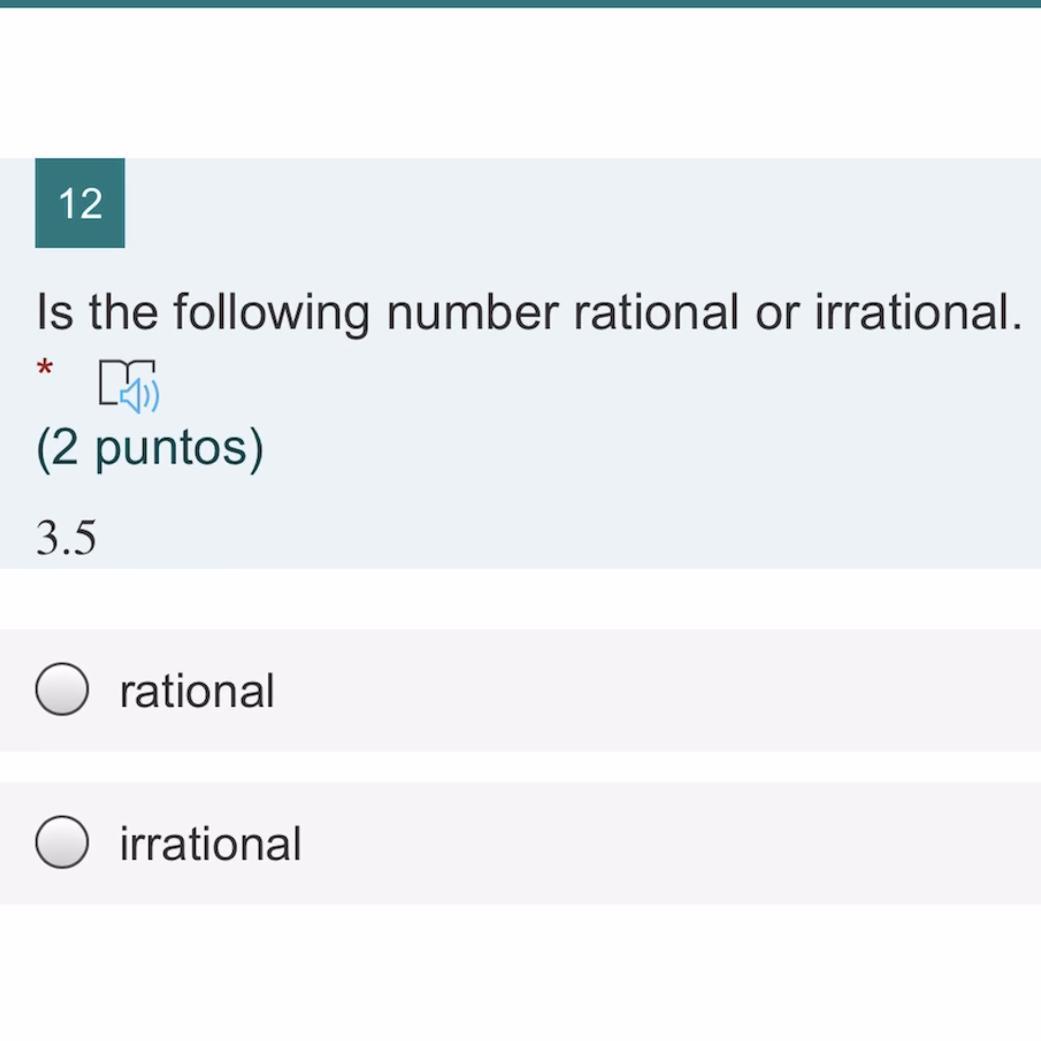
Task: Click empty space in the irrational option row
Action: coord(650,843)
